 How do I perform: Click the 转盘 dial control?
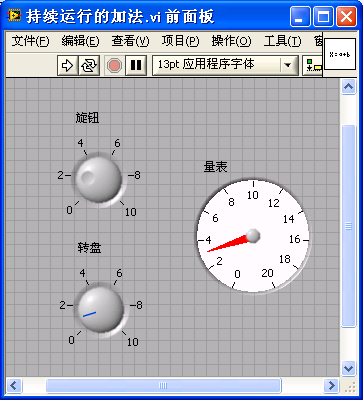[x=100, y=309]
